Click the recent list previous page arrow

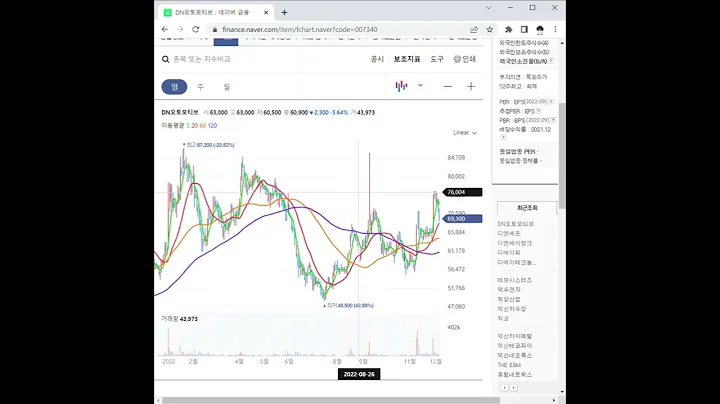click(x=504, y=388)
